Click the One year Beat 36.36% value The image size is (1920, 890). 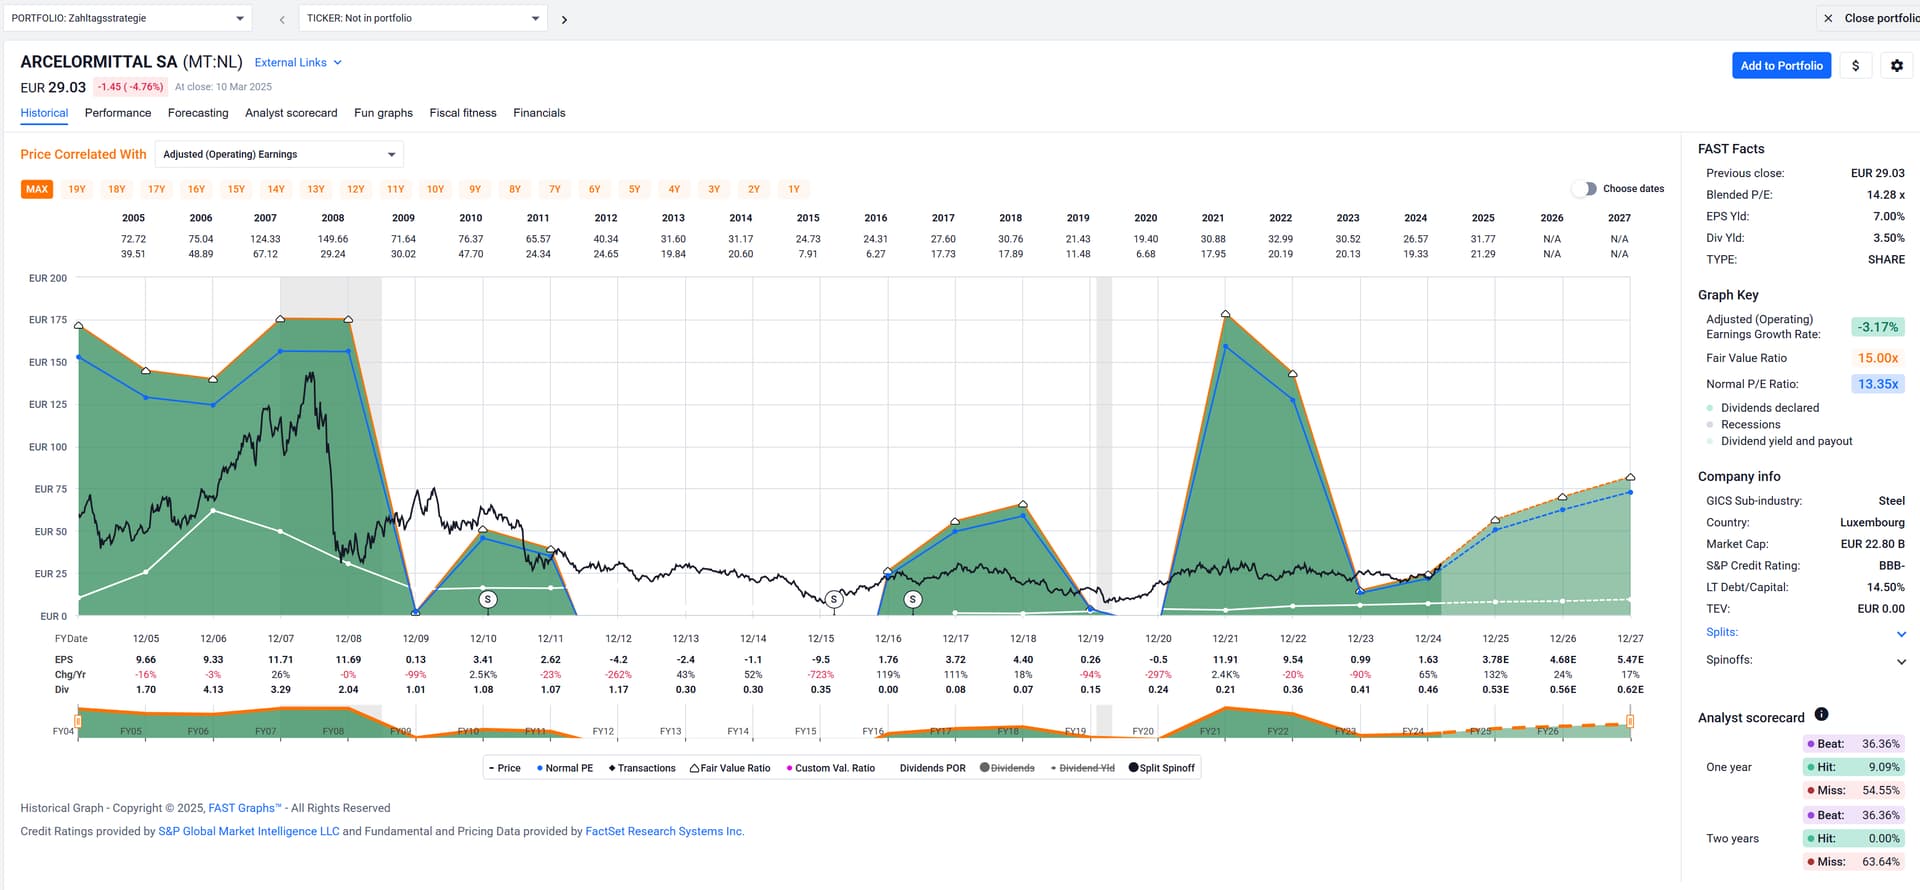coord(1880,744)
